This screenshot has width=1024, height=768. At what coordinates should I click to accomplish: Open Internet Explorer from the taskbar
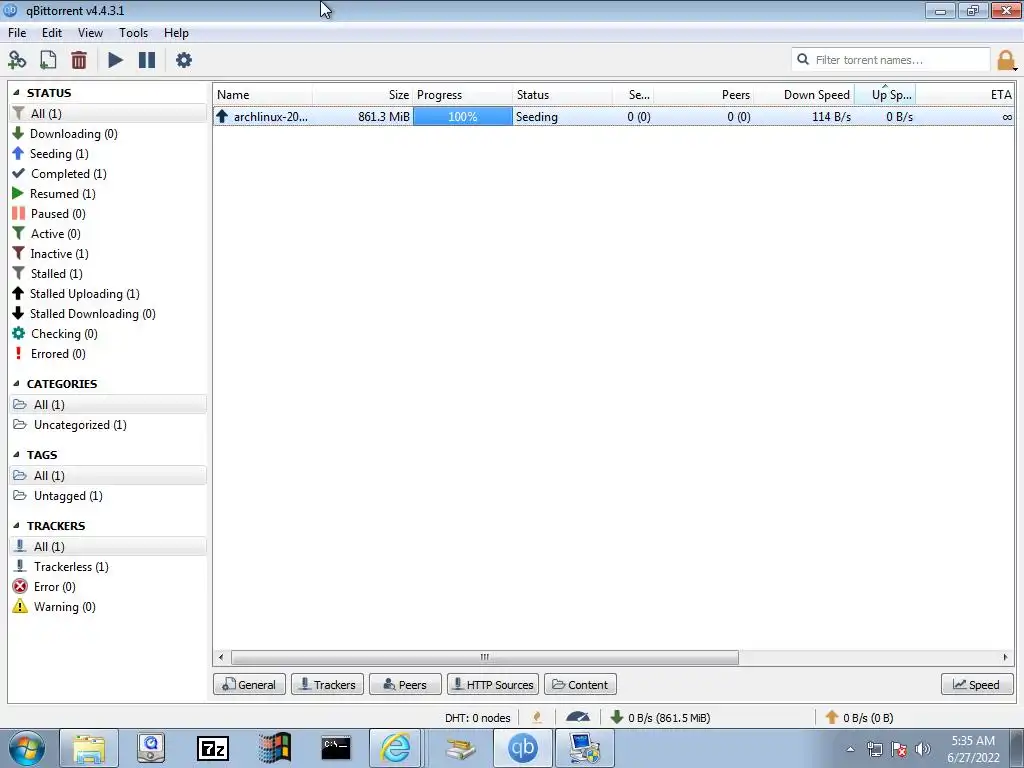pos(396,748)
